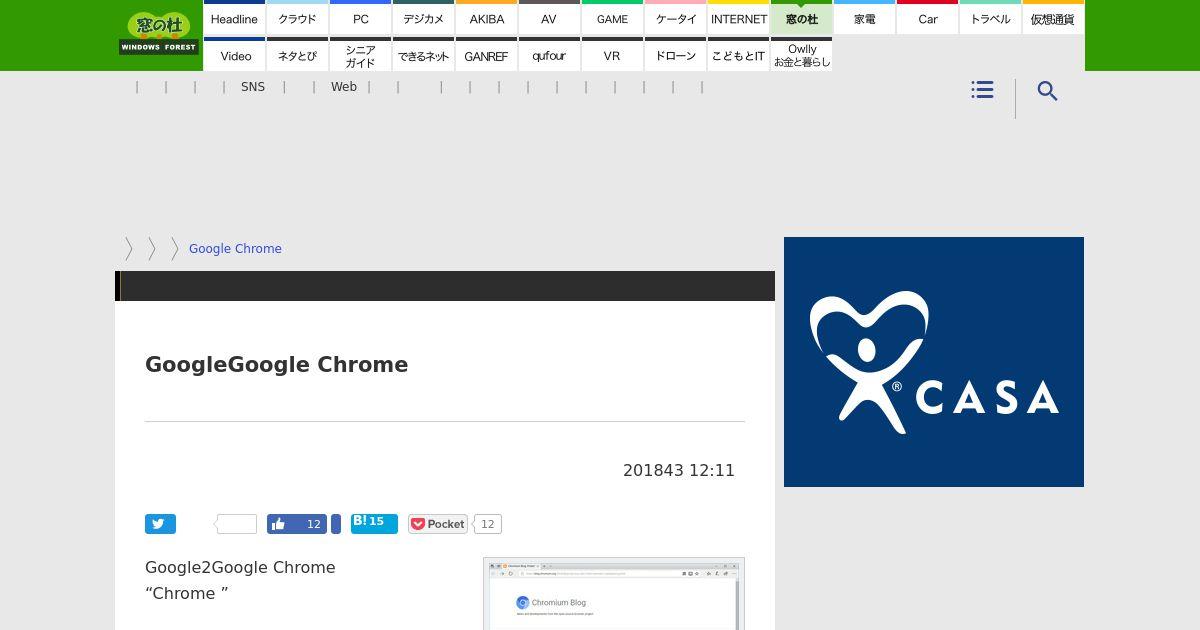1200x630 pixels.
Task: Click the 201843 12:11 publication date
Action: 679,470
